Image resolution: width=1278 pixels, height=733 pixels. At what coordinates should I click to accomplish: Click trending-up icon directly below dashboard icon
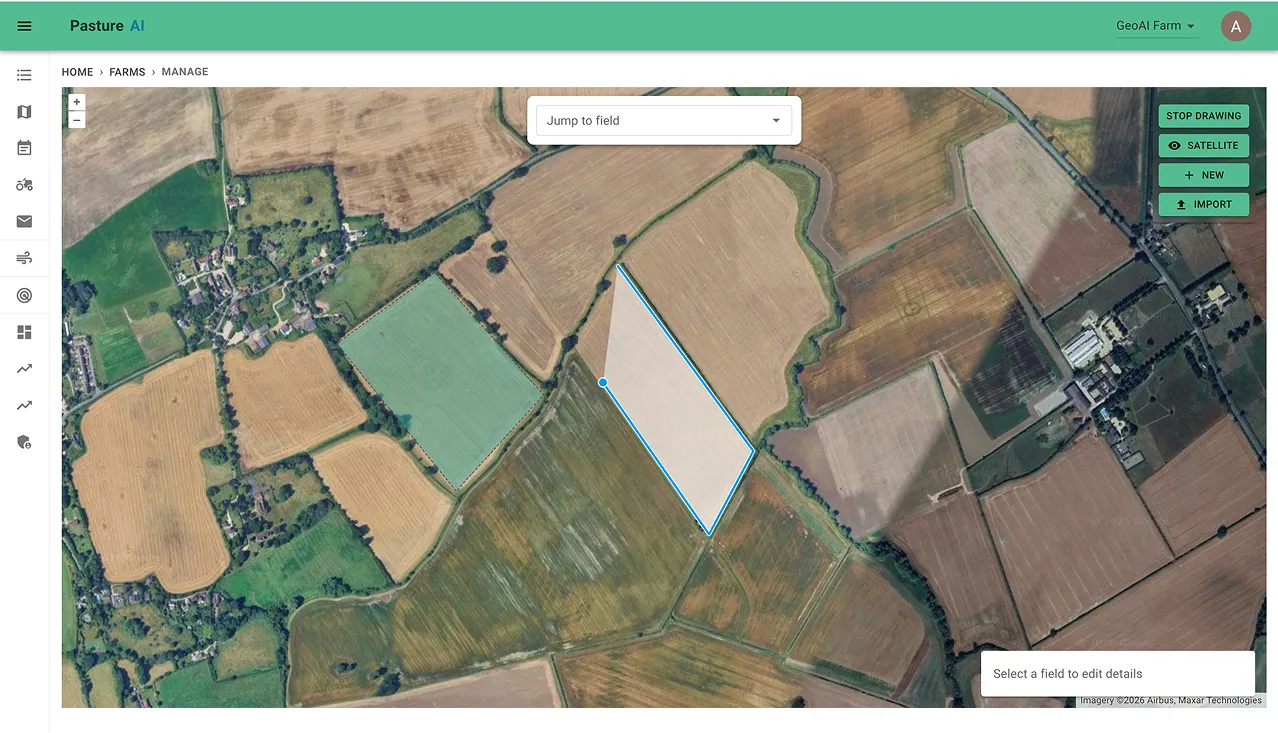pos(24,369)
